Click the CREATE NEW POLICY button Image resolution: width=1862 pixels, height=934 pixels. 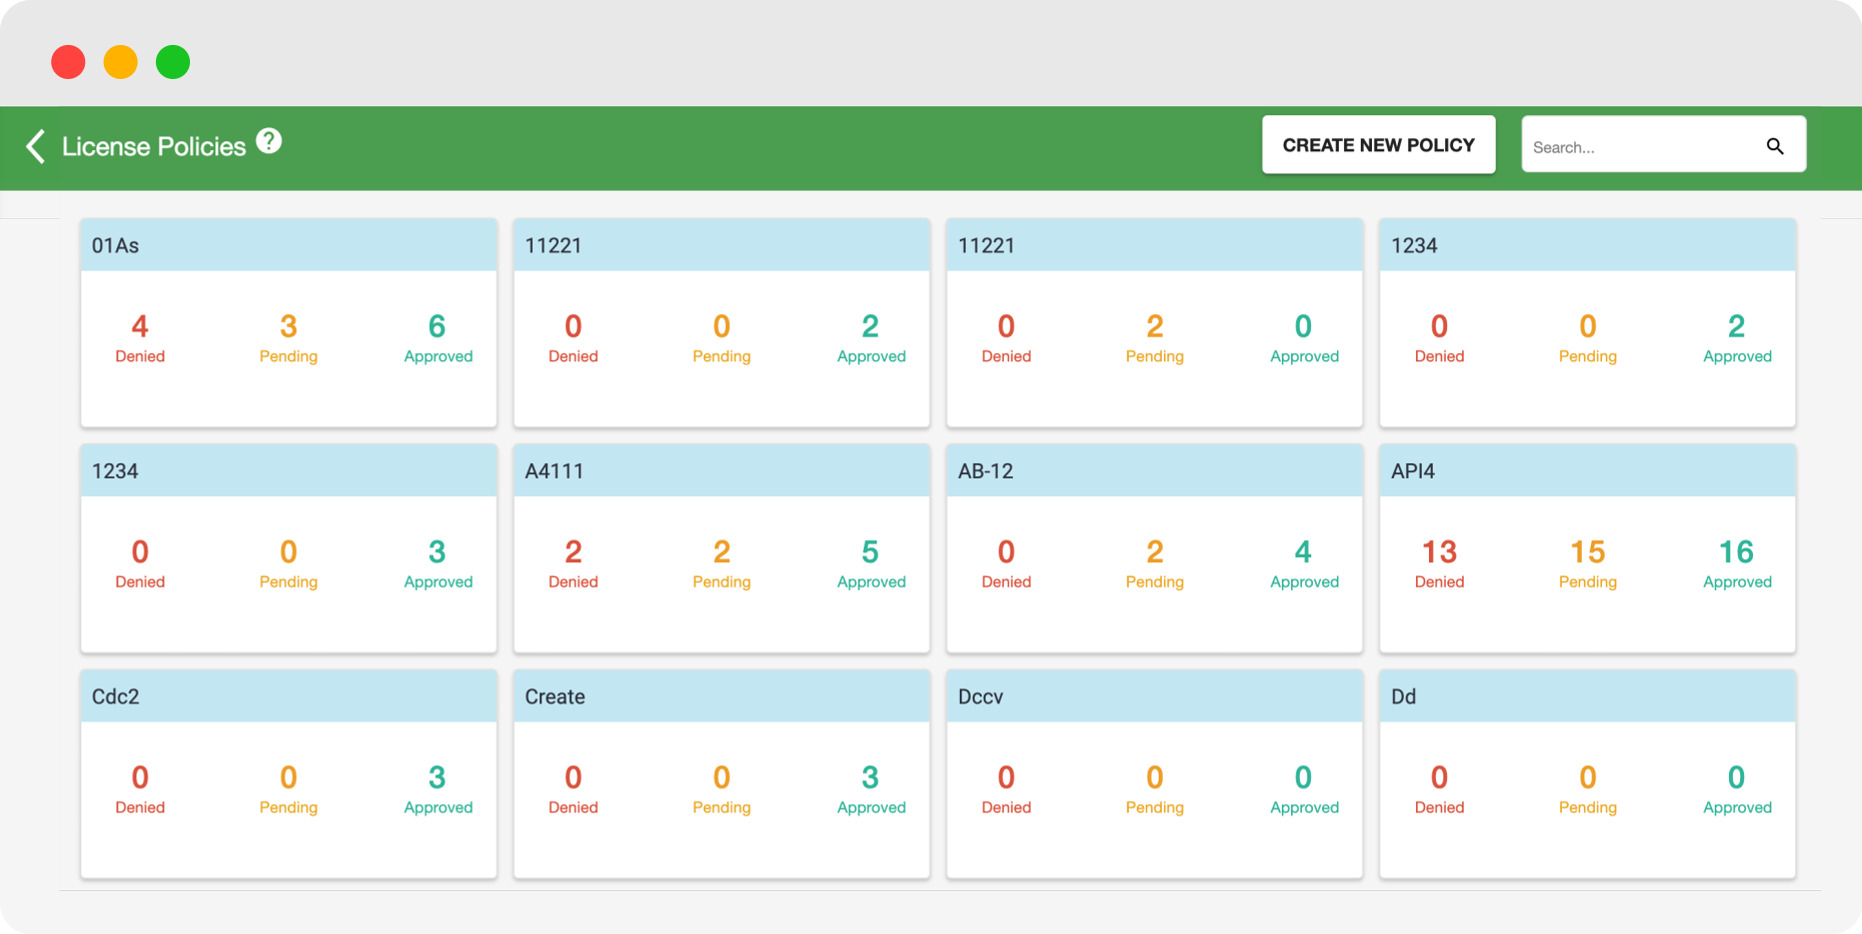click(x=1378, y=144)
